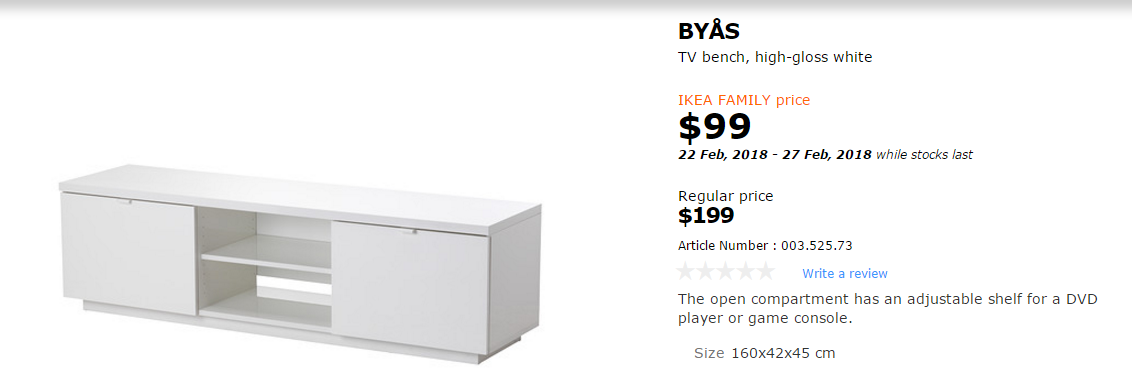This screenshot has width=1132, height=391.
Task: Click the open compartment description text
Action: coord(888,308)
